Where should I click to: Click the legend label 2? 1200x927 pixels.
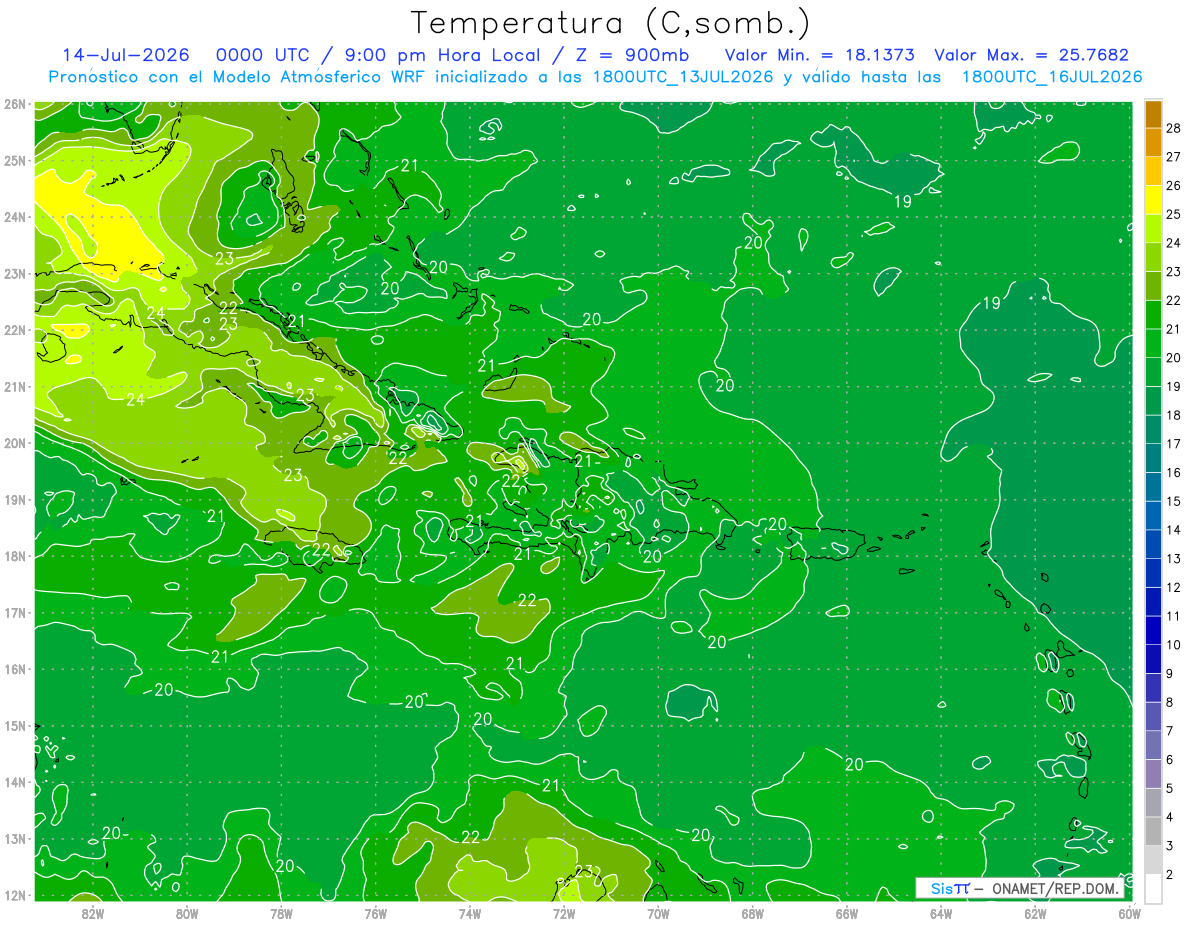pos(1170,875)
